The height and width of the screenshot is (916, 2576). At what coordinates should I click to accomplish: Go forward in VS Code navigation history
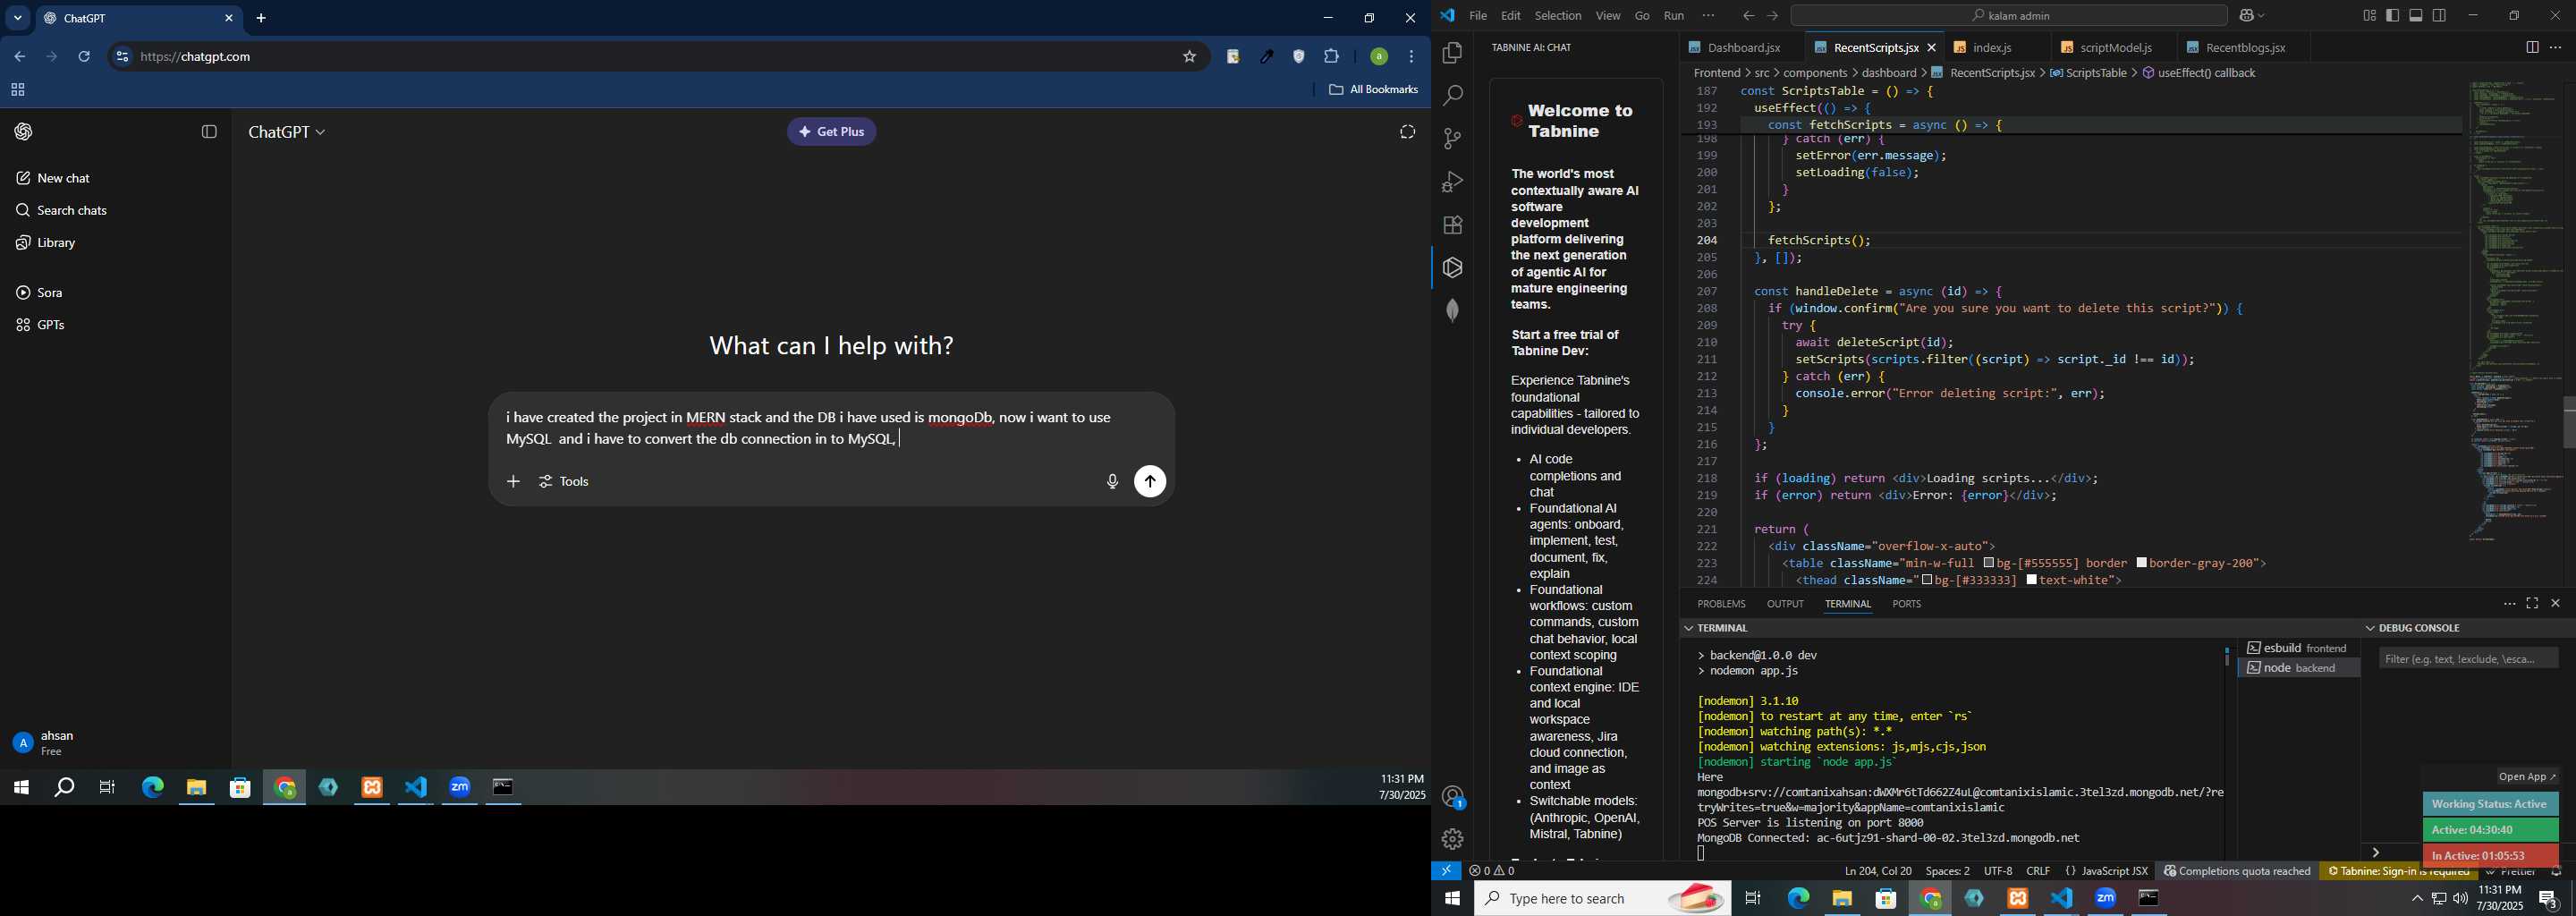(1773, 16)
